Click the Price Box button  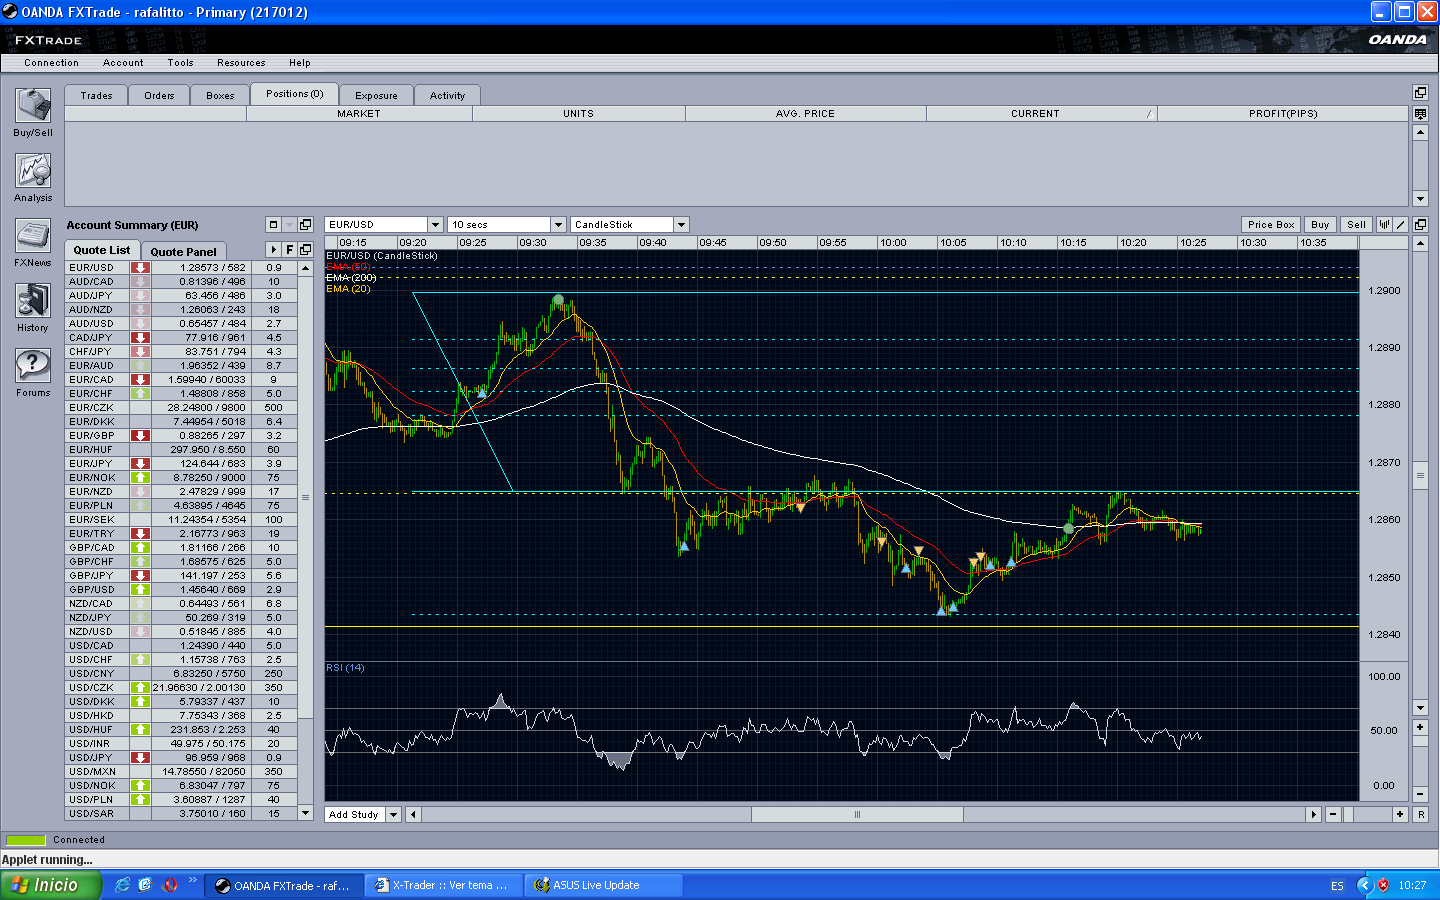click(1271, 225)
